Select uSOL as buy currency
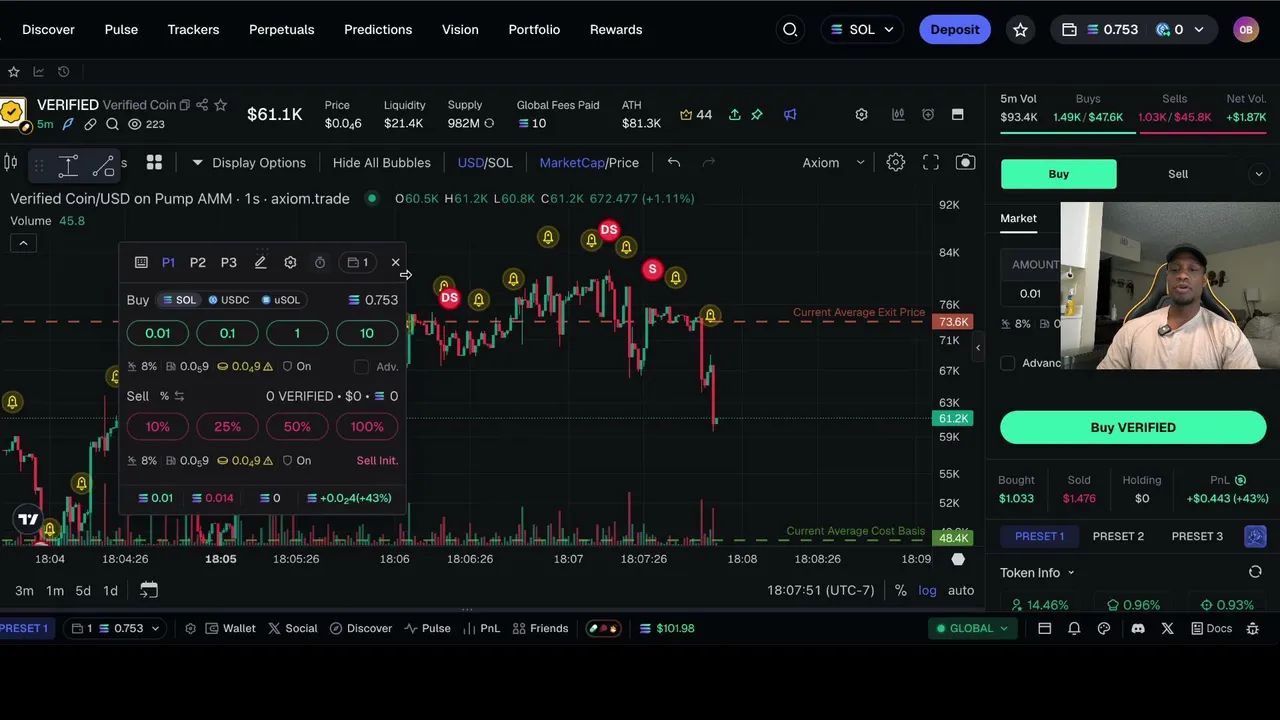This screenshot has width=1280, height=720. point(281,300)
